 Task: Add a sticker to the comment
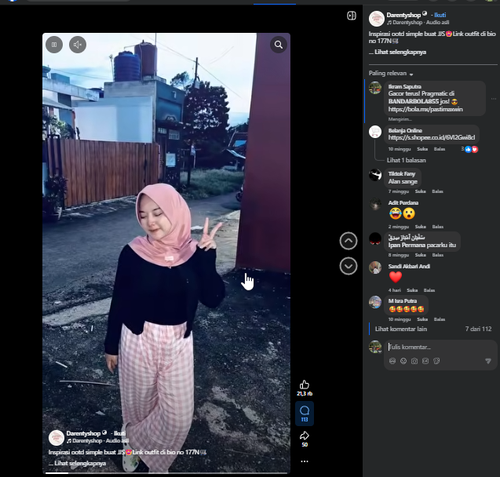pyautogui.click(x=436, y=361)
